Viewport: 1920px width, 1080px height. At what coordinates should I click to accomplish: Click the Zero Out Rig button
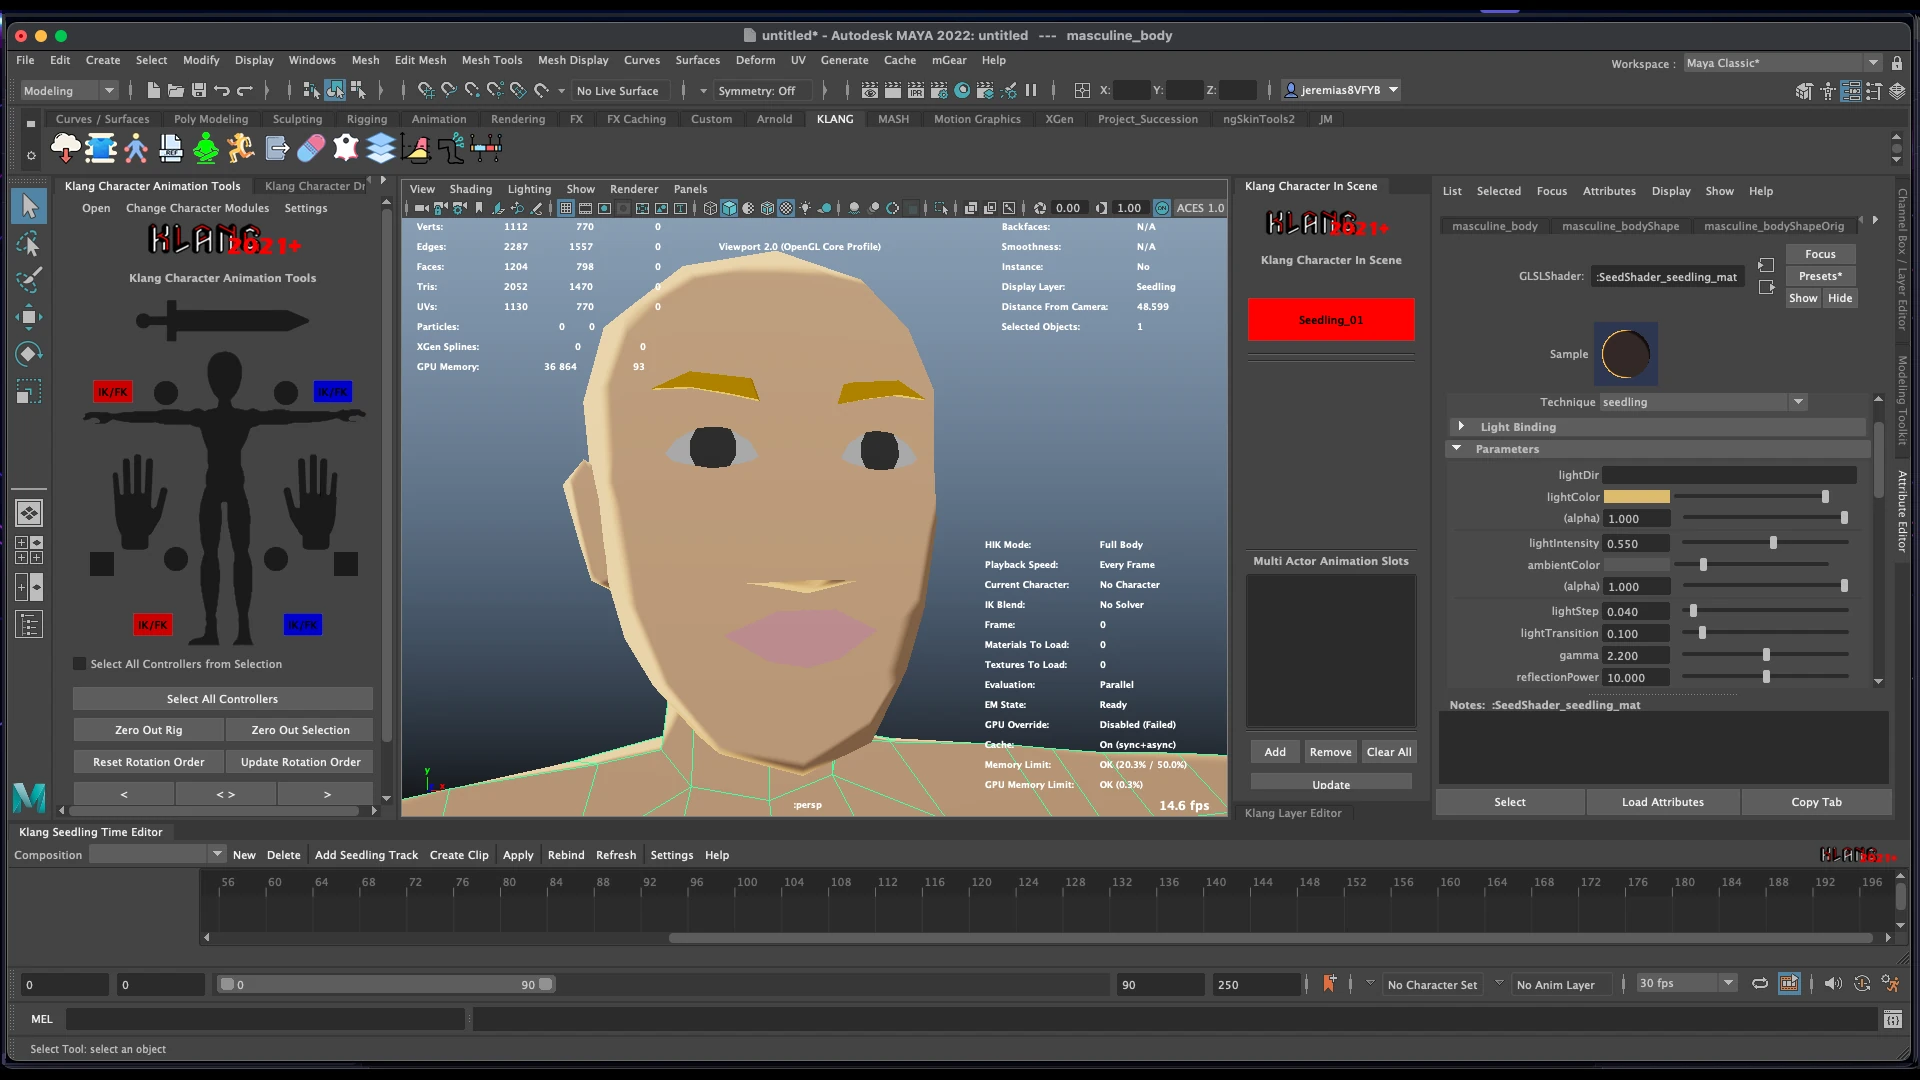148,730
